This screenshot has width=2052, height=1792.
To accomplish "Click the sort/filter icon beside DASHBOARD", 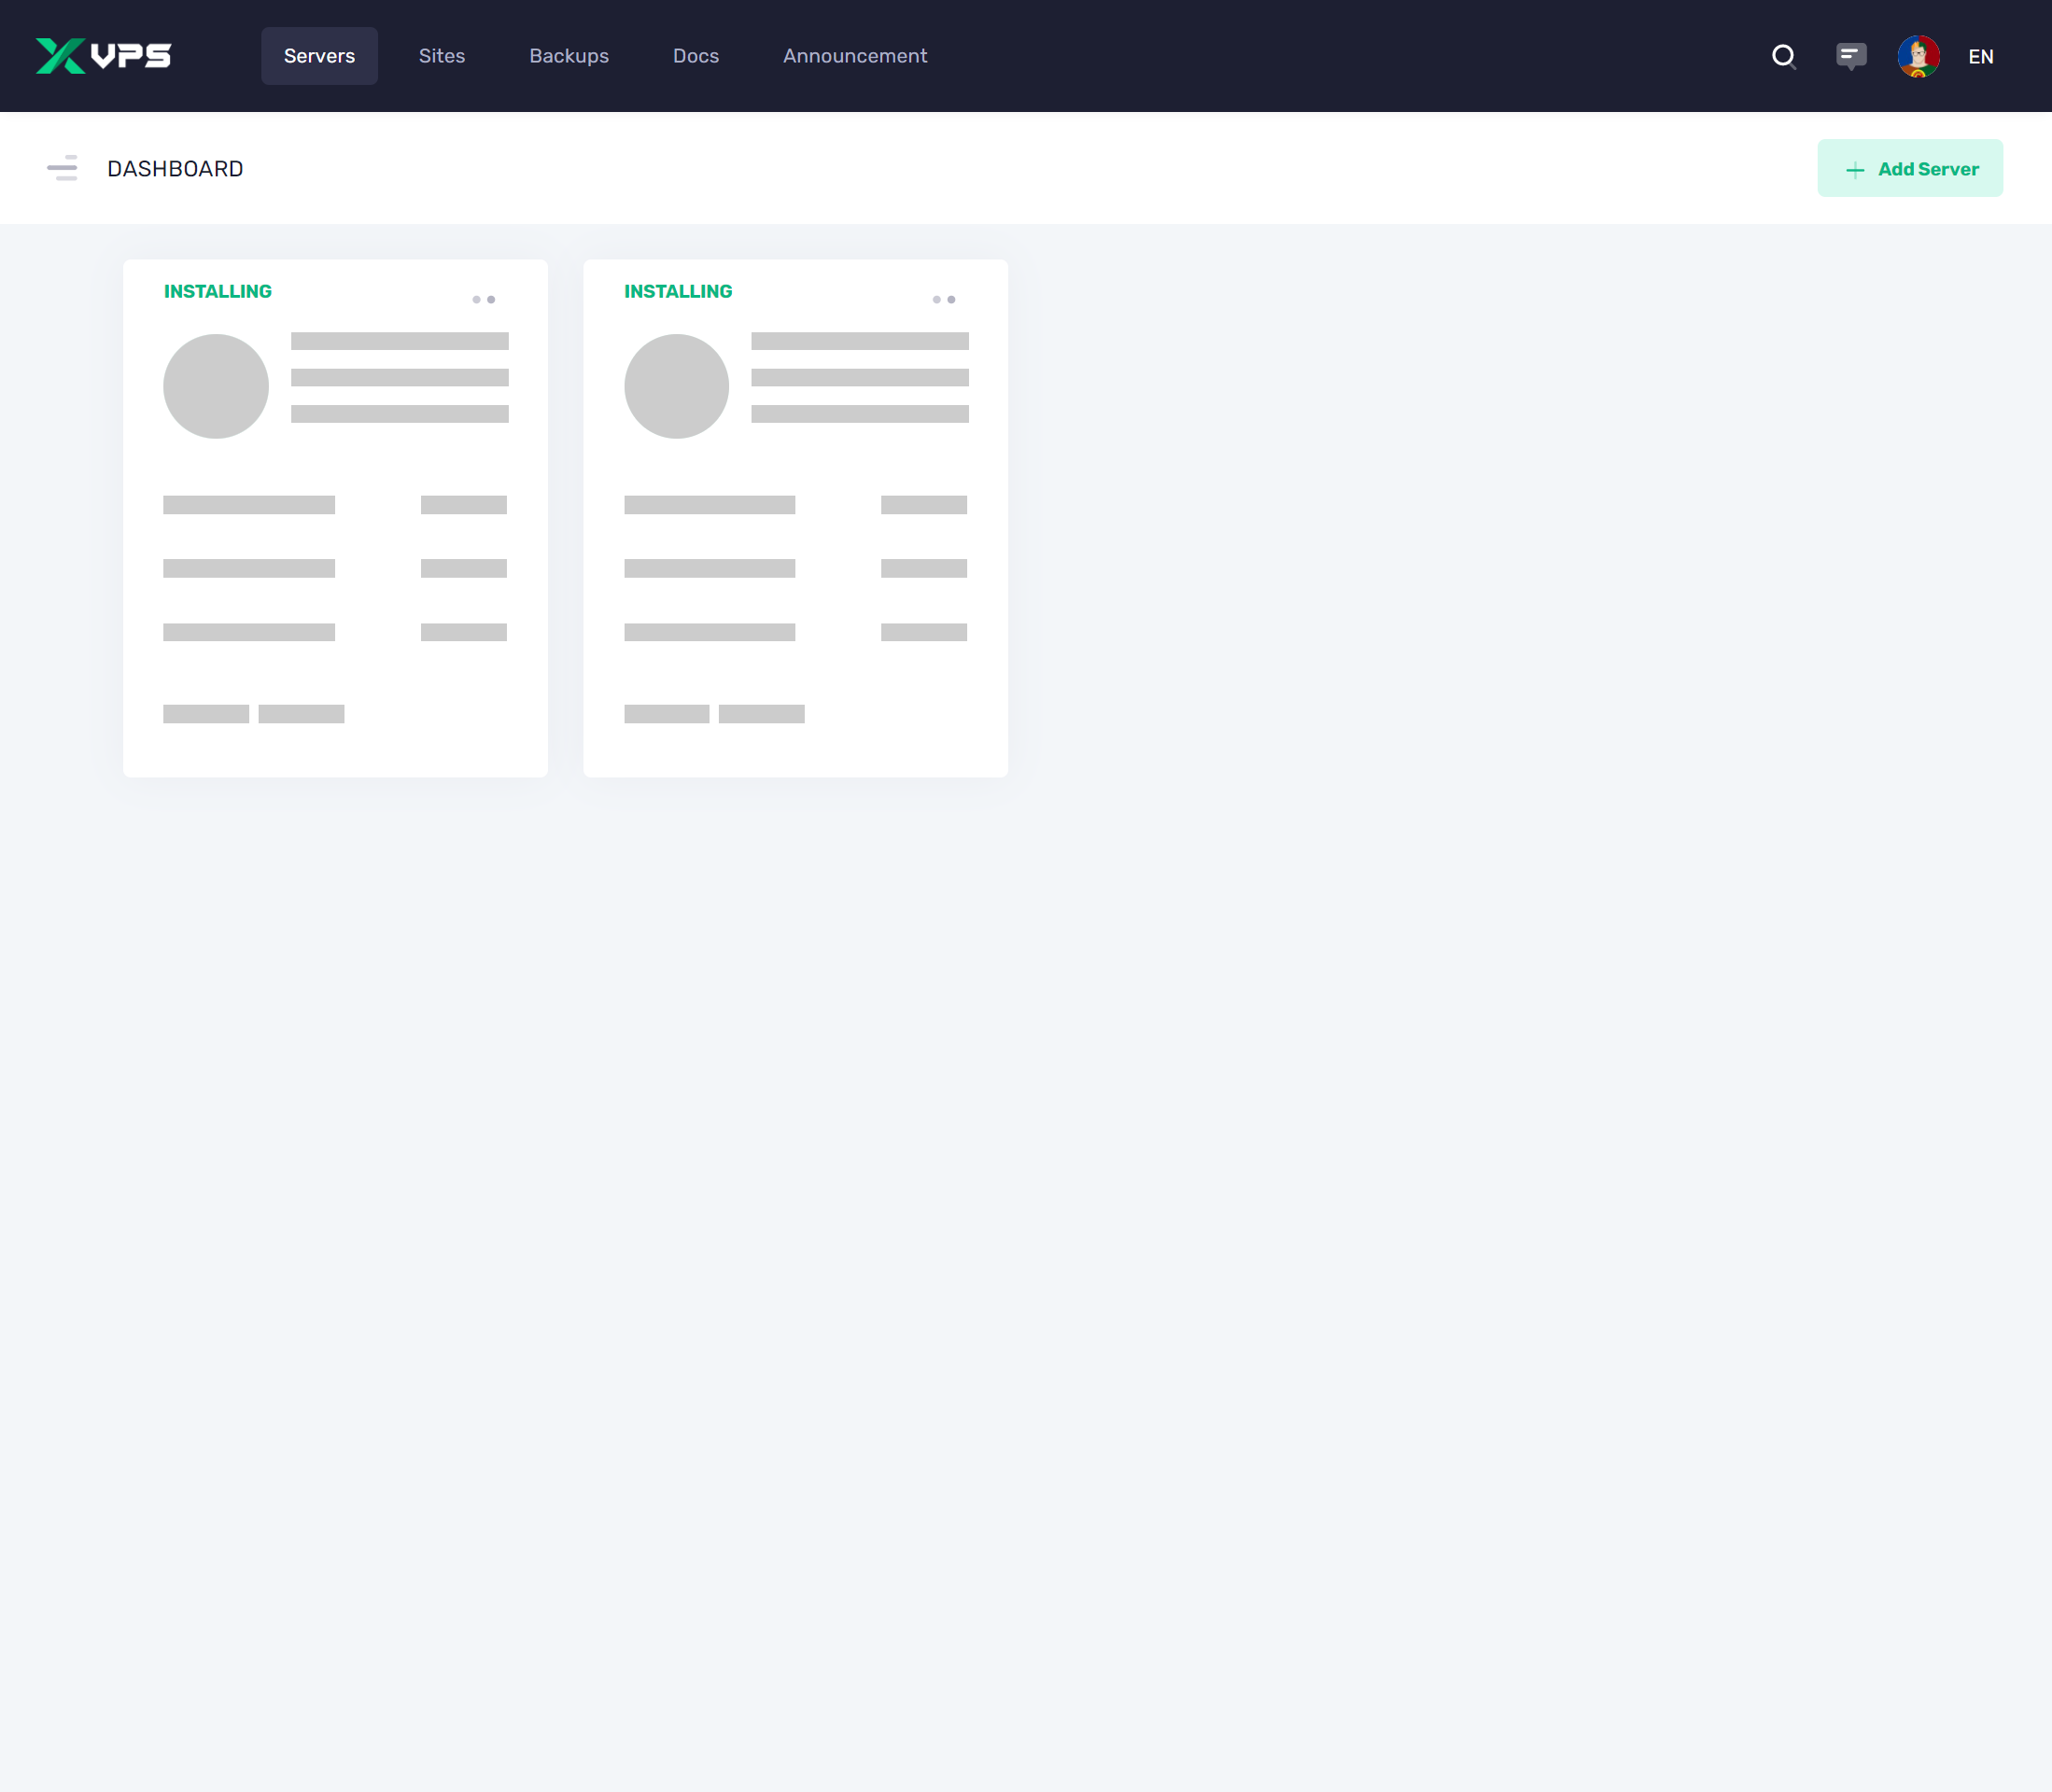I will click(x=62, y=168).
